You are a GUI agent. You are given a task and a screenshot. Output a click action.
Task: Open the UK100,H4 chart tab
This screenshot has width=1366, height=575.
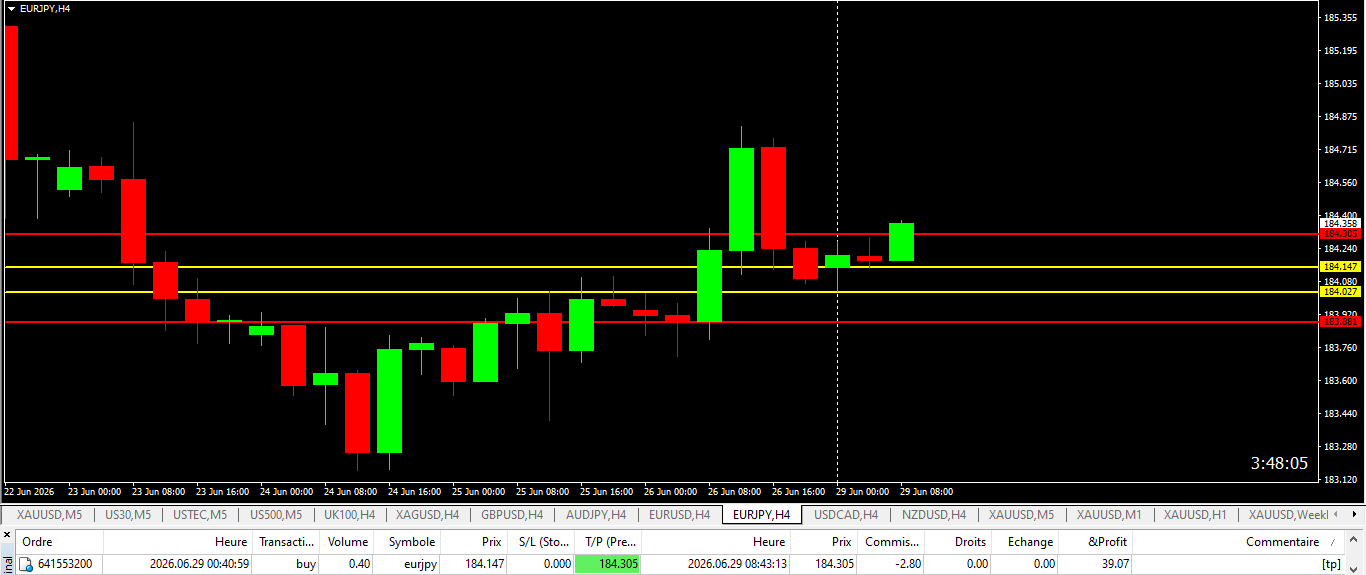[x=349, y=515]
